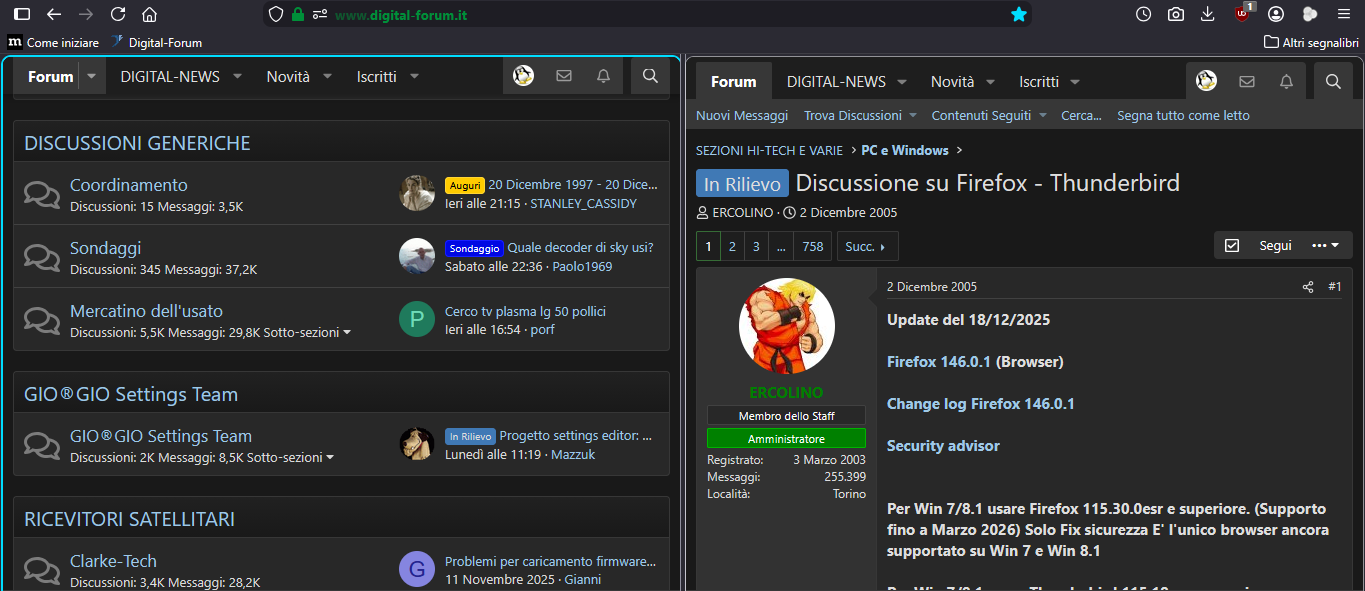
Task: Reload the page with the refresh icon
Action: pyautogui.click(x=118, y=14)
